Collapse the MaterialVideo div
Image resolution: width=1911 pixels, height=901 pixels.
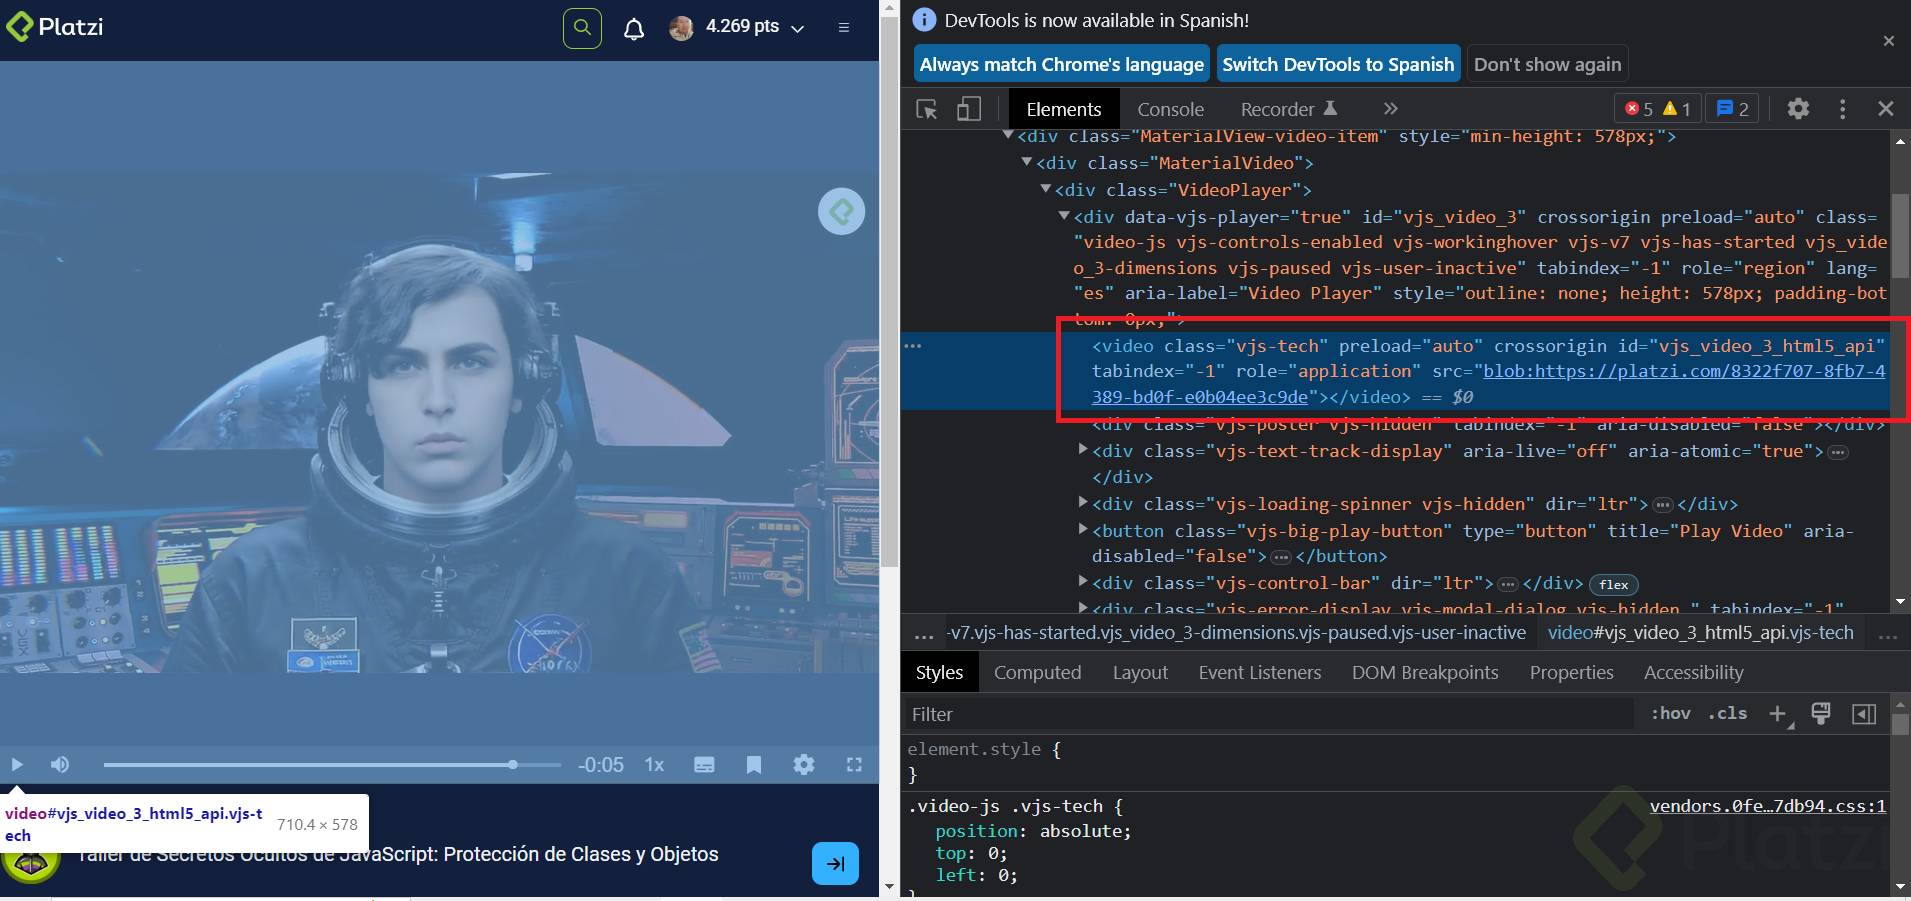pos(1026,162)
